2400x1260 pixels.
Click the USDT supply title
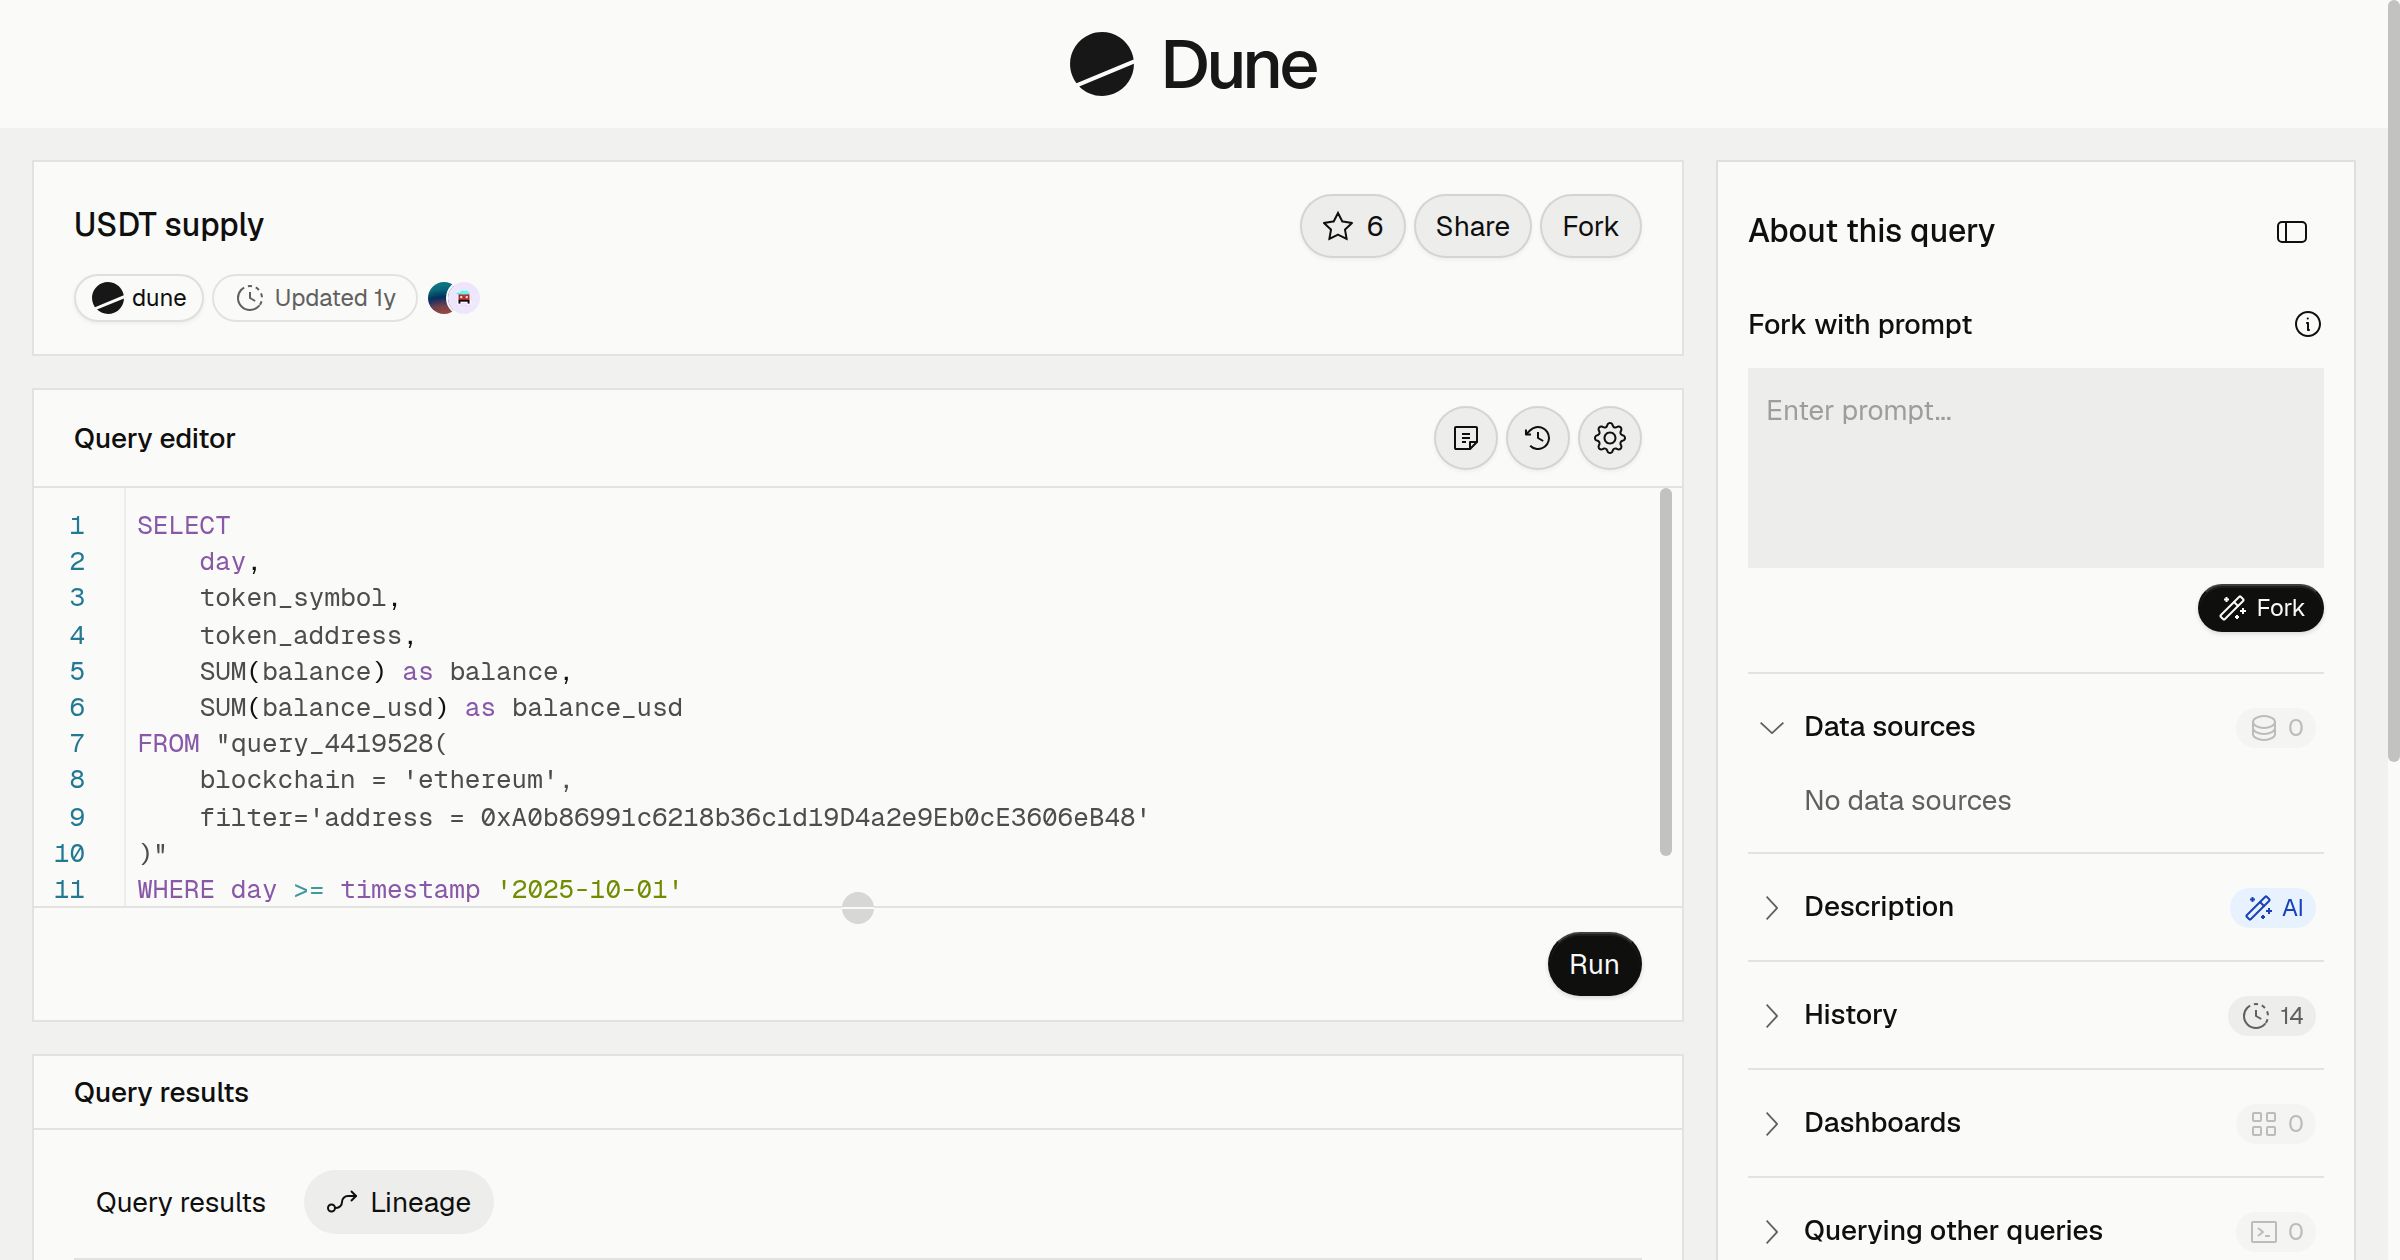pyautogui.click(x=169, y=225)
